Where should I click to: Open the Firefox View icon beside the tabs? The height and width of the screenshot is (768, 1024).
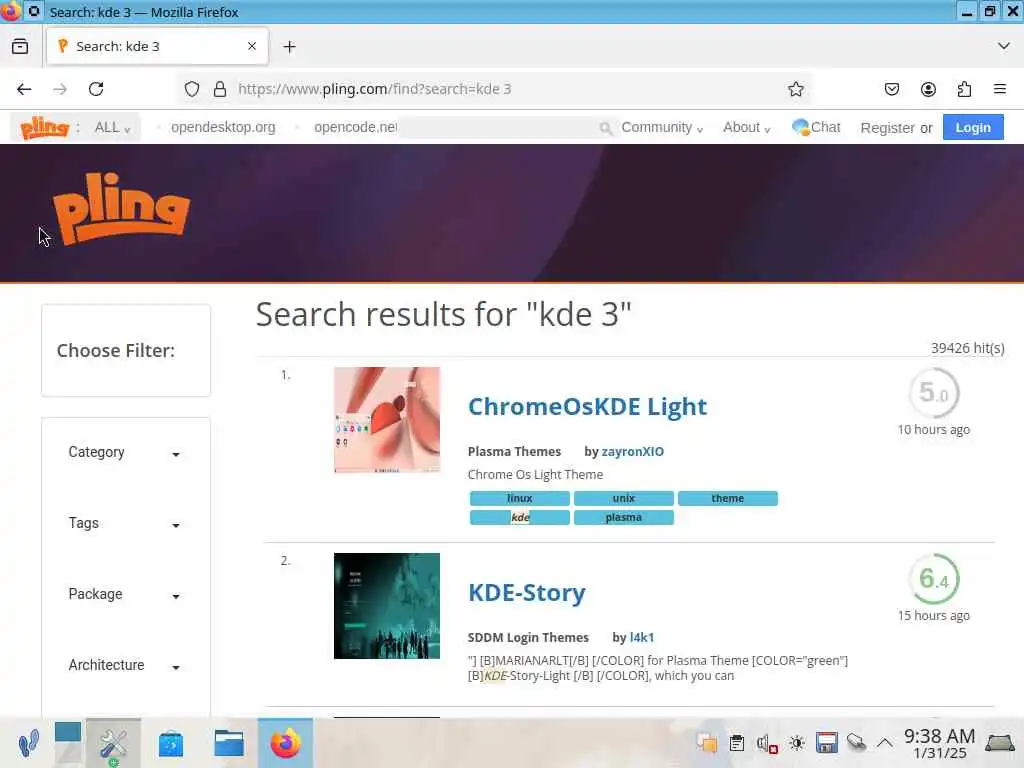pyautogui.click(x=20, y=46)
